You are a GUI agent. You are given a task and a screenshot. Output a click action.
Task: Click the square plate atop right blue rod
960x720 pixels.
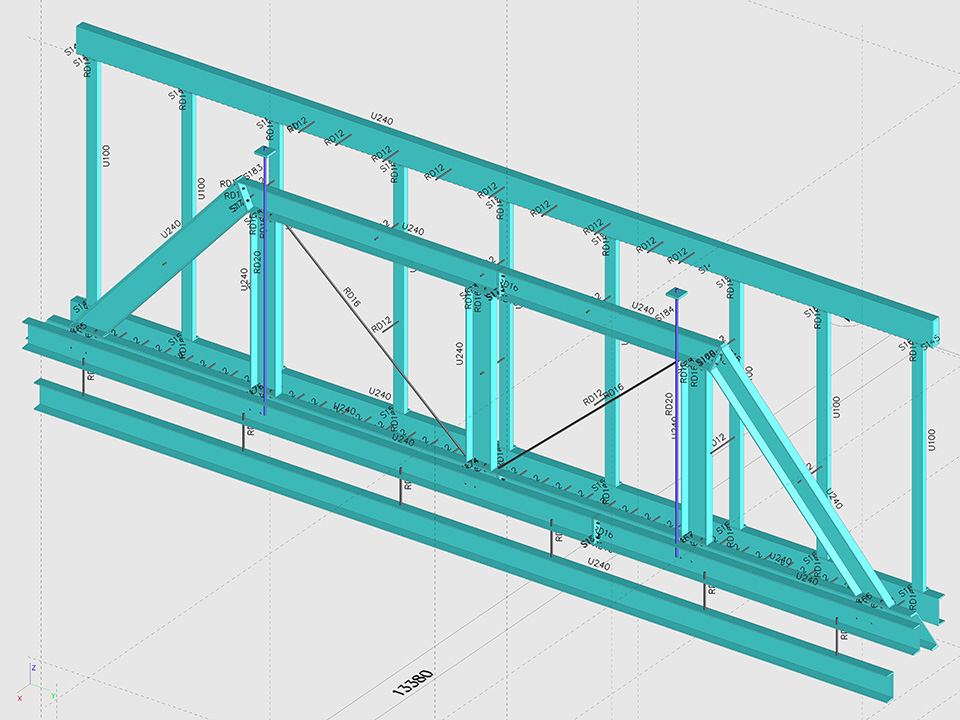(x=677, y=294)
